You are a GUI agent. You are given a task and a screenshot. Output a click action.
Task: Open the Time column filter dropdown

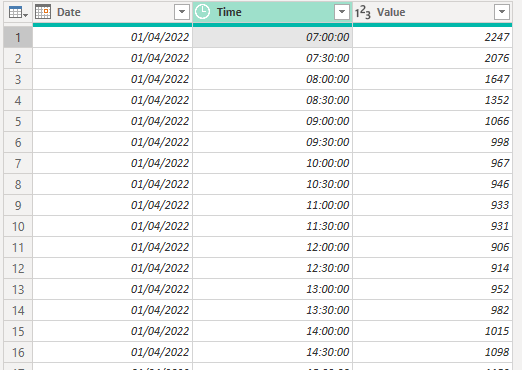(x=342, y=12)
